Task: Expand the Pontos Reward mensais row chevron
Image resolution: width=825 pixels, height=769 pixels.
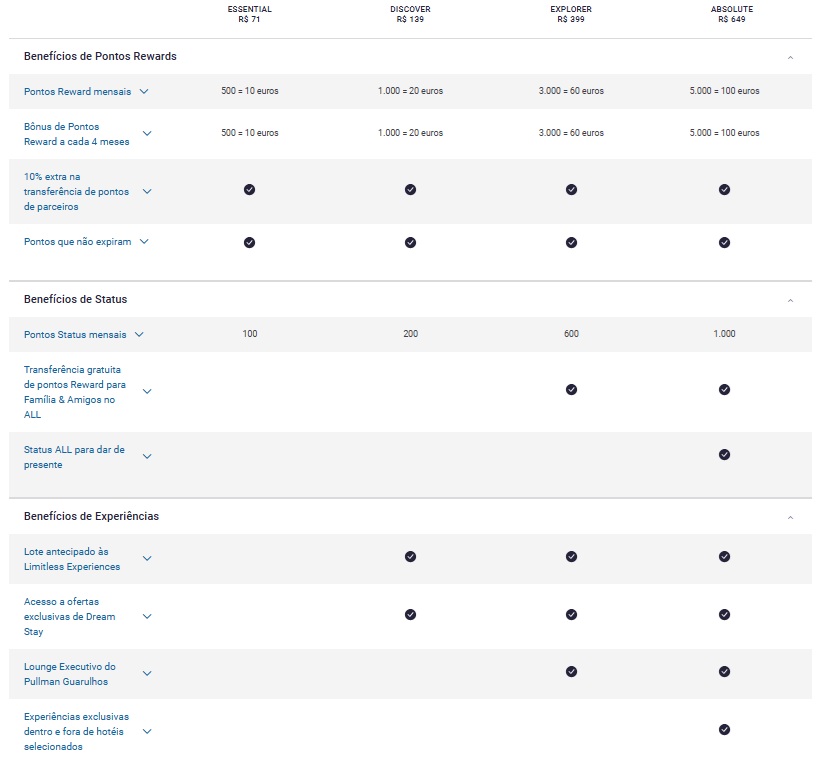Action: point(144,91)
